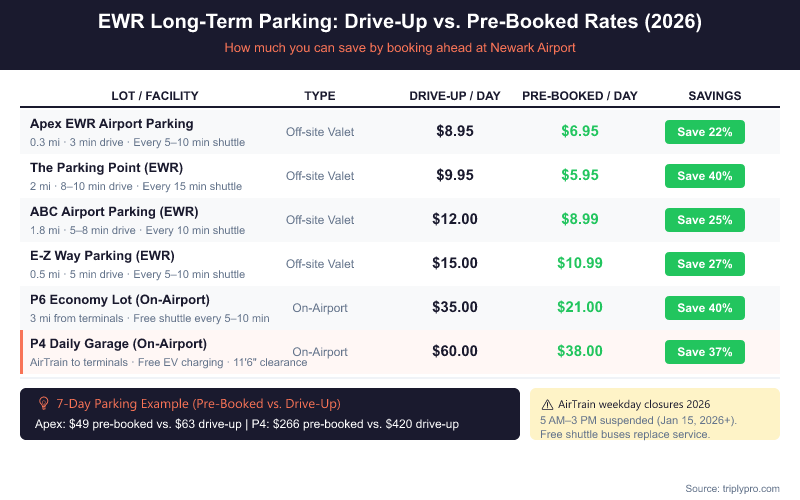Screen dimensions: 800x500
Task: Click the LOT / FACILITY column header
Action: (x=155, y=96)
